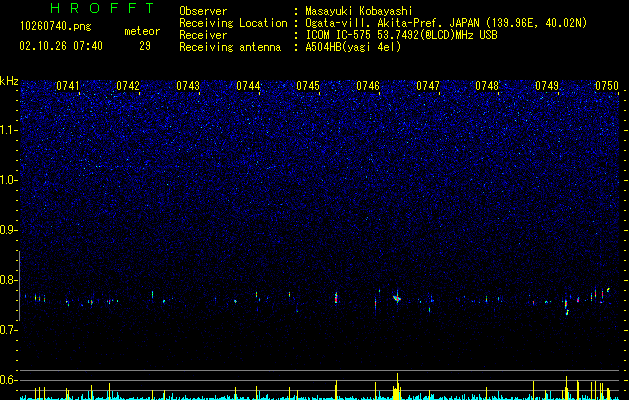
Task: Click the ICOM IC-575 receiver text
Action: pos(401,35)
